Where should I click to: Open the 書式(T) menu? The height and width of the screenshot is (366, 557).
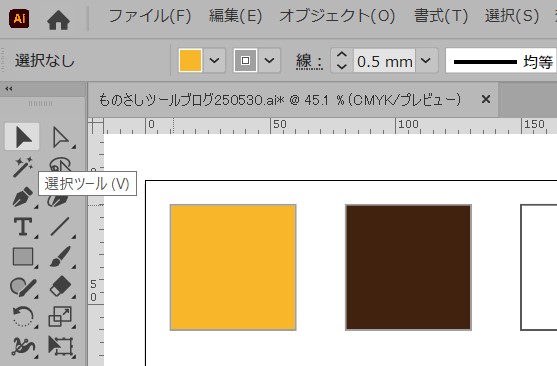coord(441,16)
